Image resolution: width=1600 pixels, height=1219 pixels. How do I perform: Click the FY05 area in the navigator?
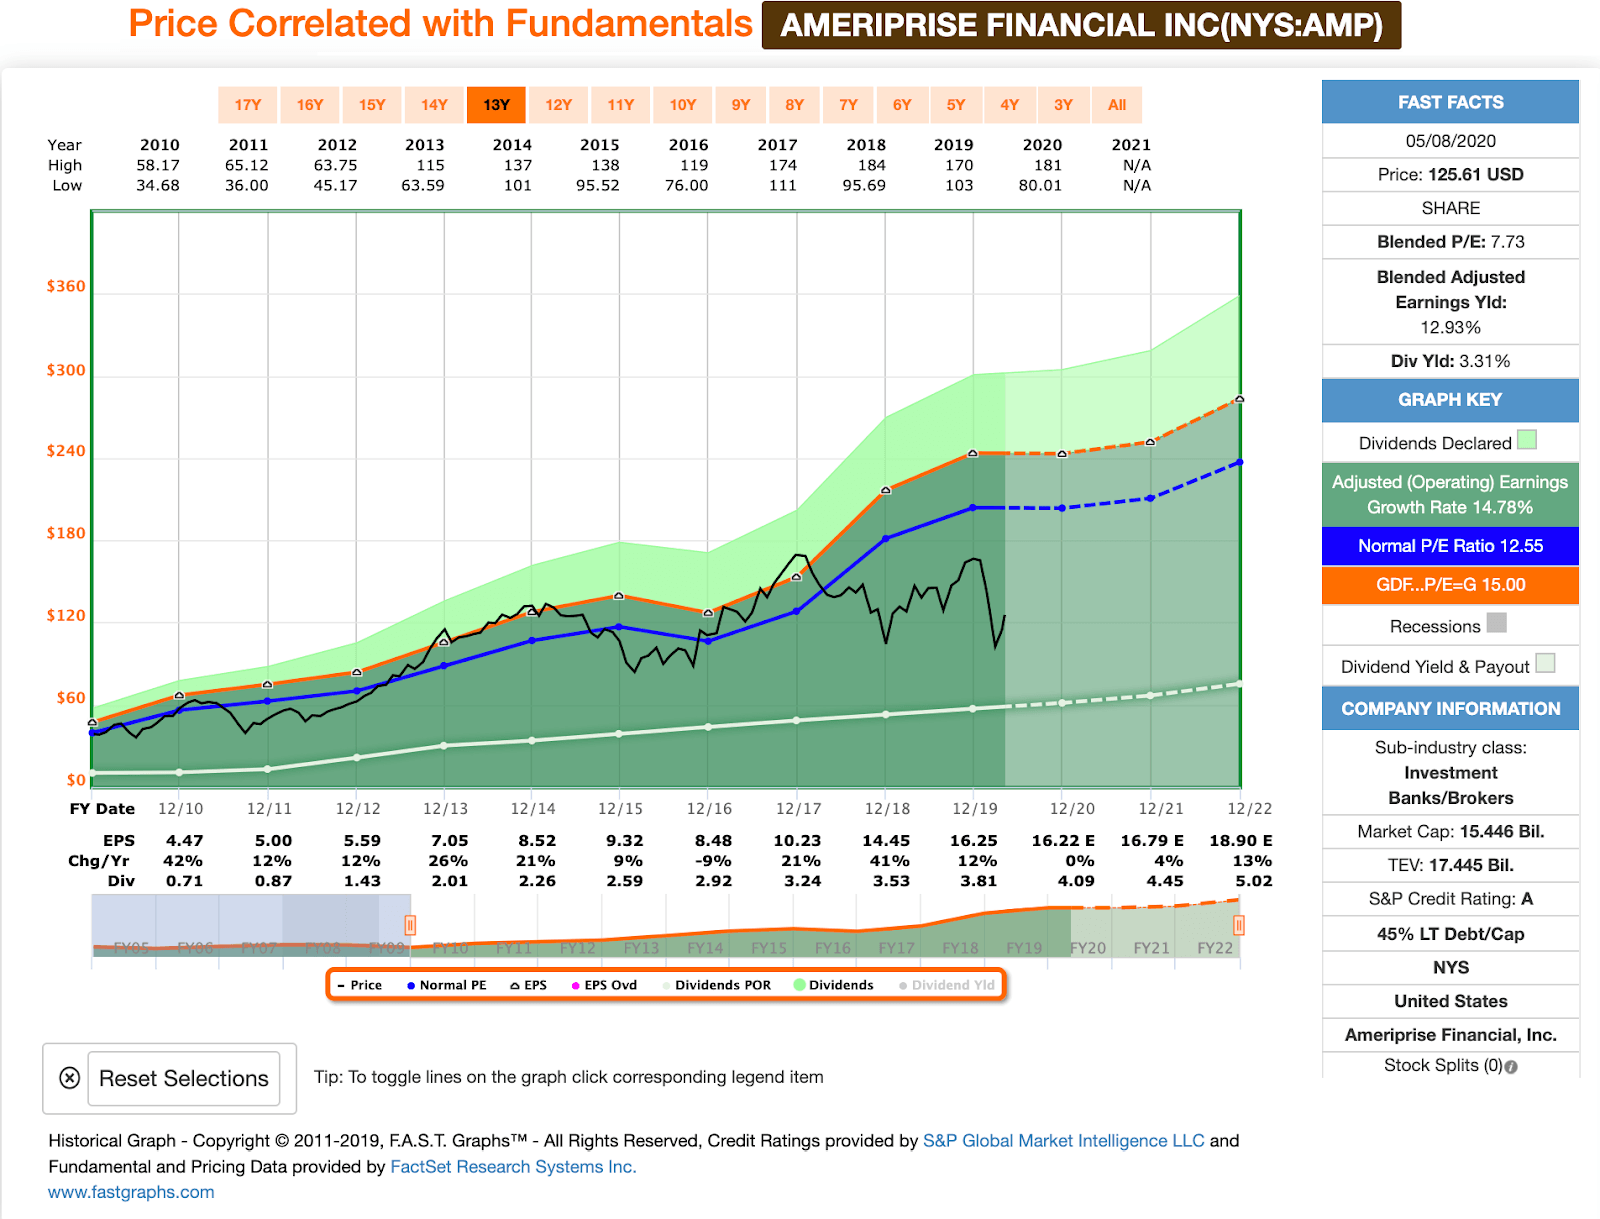coord(131,948)
